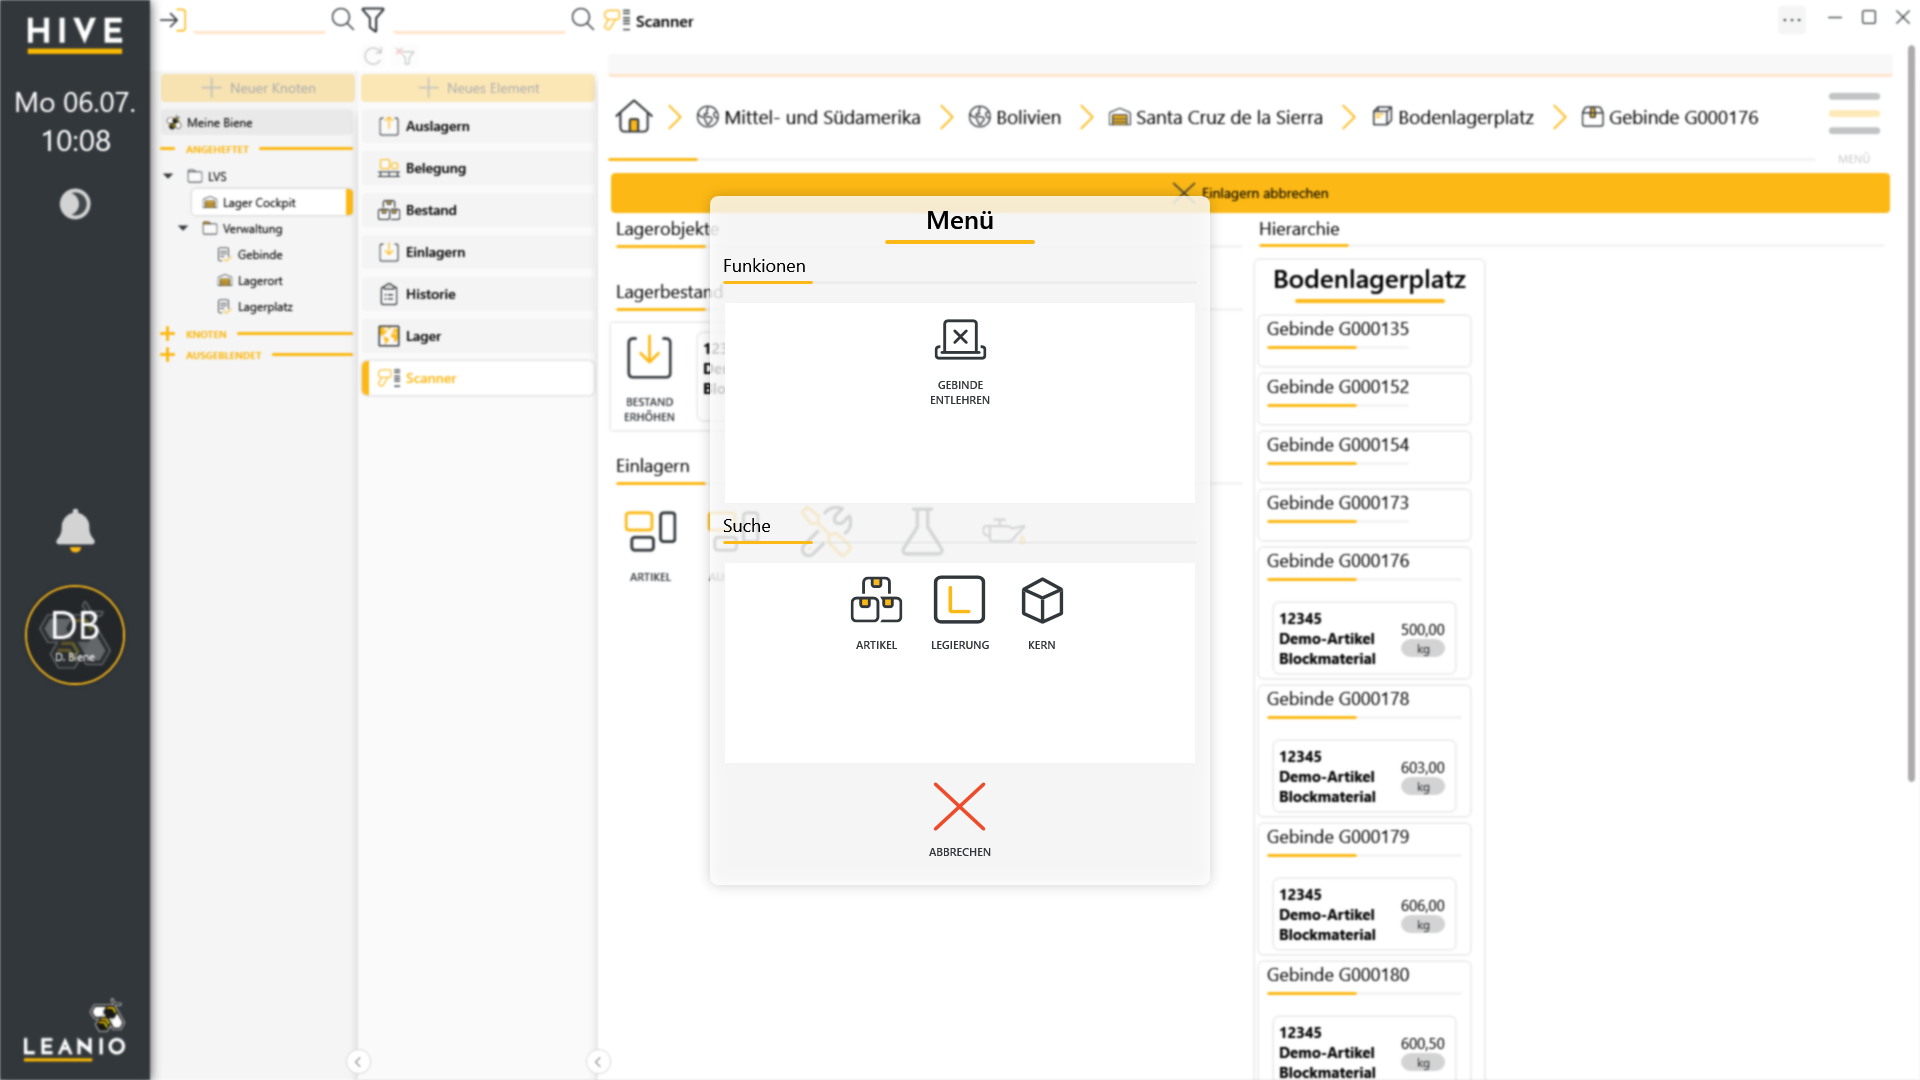Toggle dark mode half-moon icon
The height and width of the screenshot is (1080, 1920).
click(75, 204)
